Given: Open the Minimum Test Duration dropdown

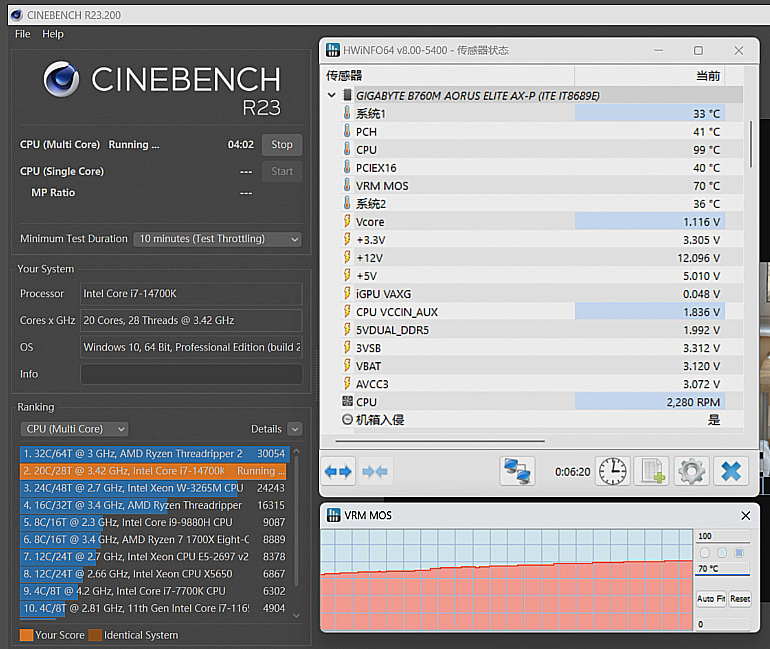Looking at the screenshot, I should pos(218,239).
